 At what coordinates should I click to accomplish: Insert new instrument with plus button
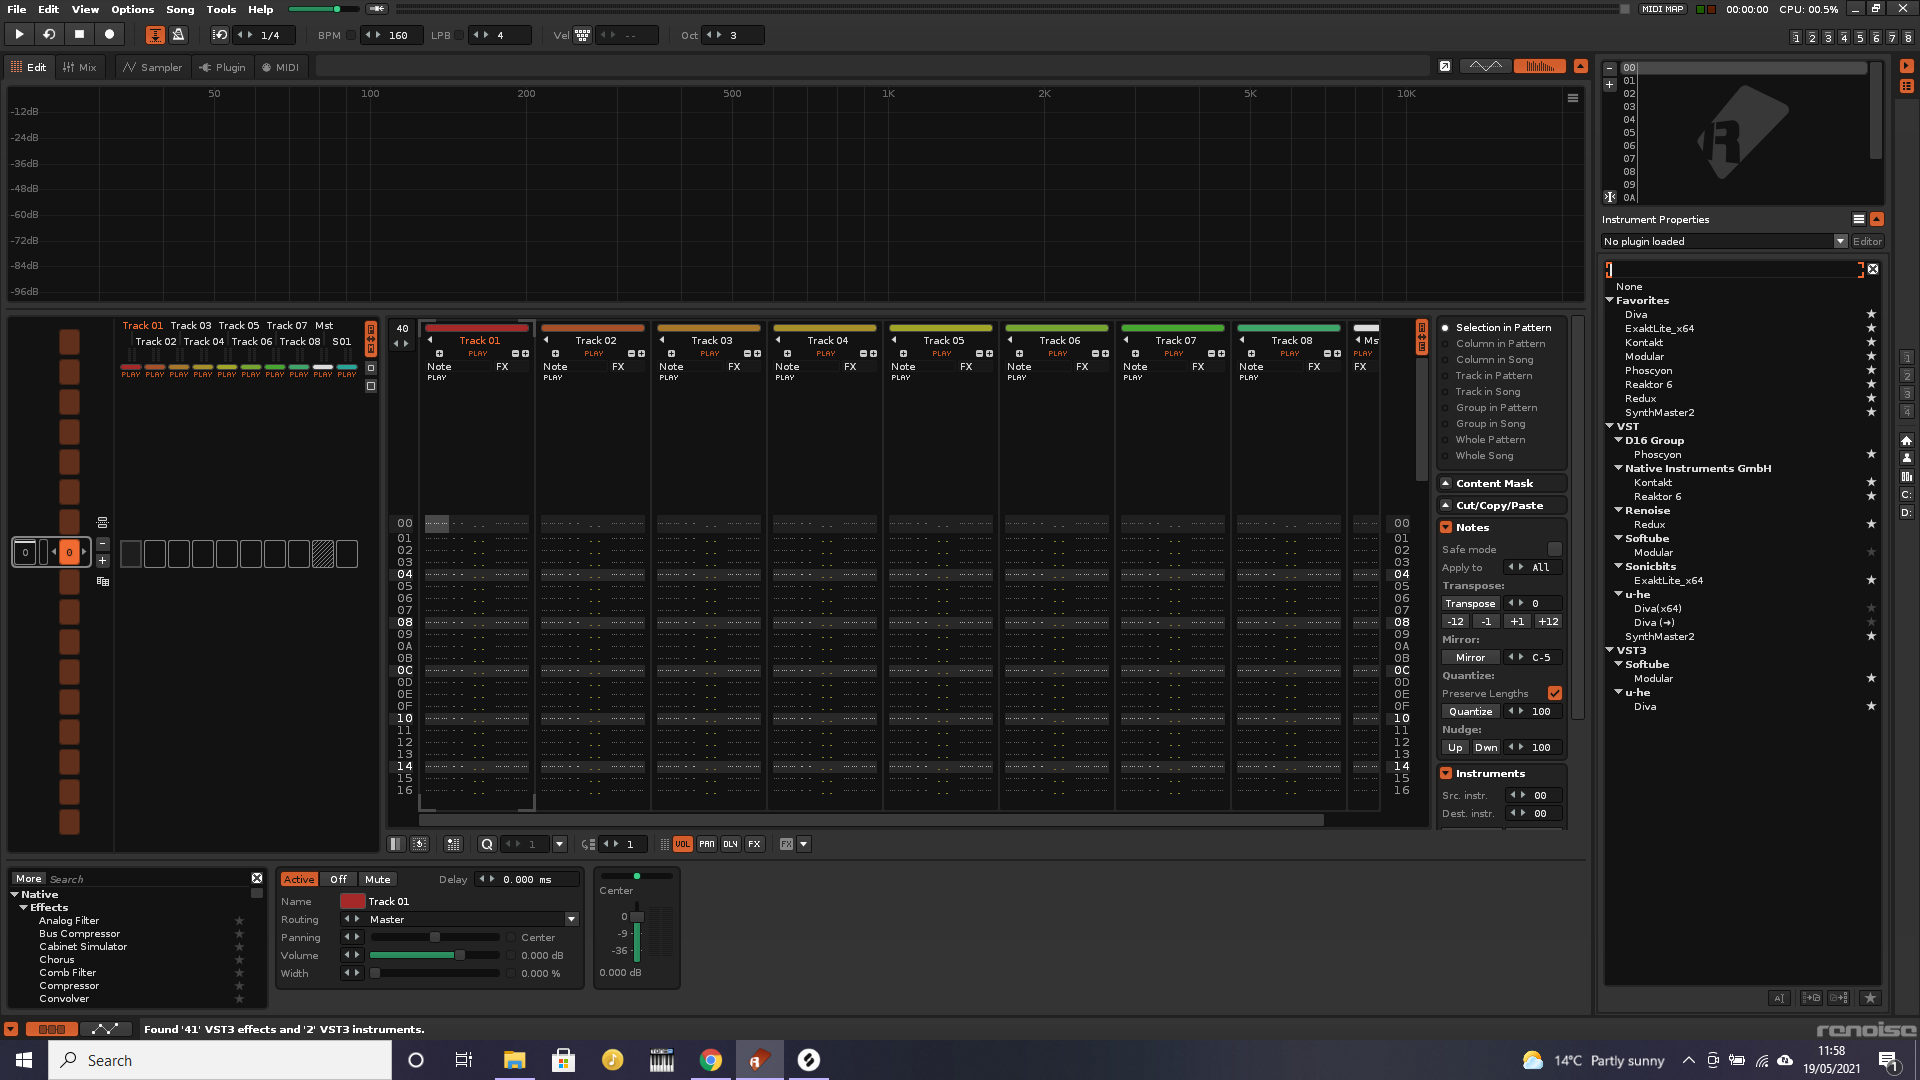point(1610,85)
